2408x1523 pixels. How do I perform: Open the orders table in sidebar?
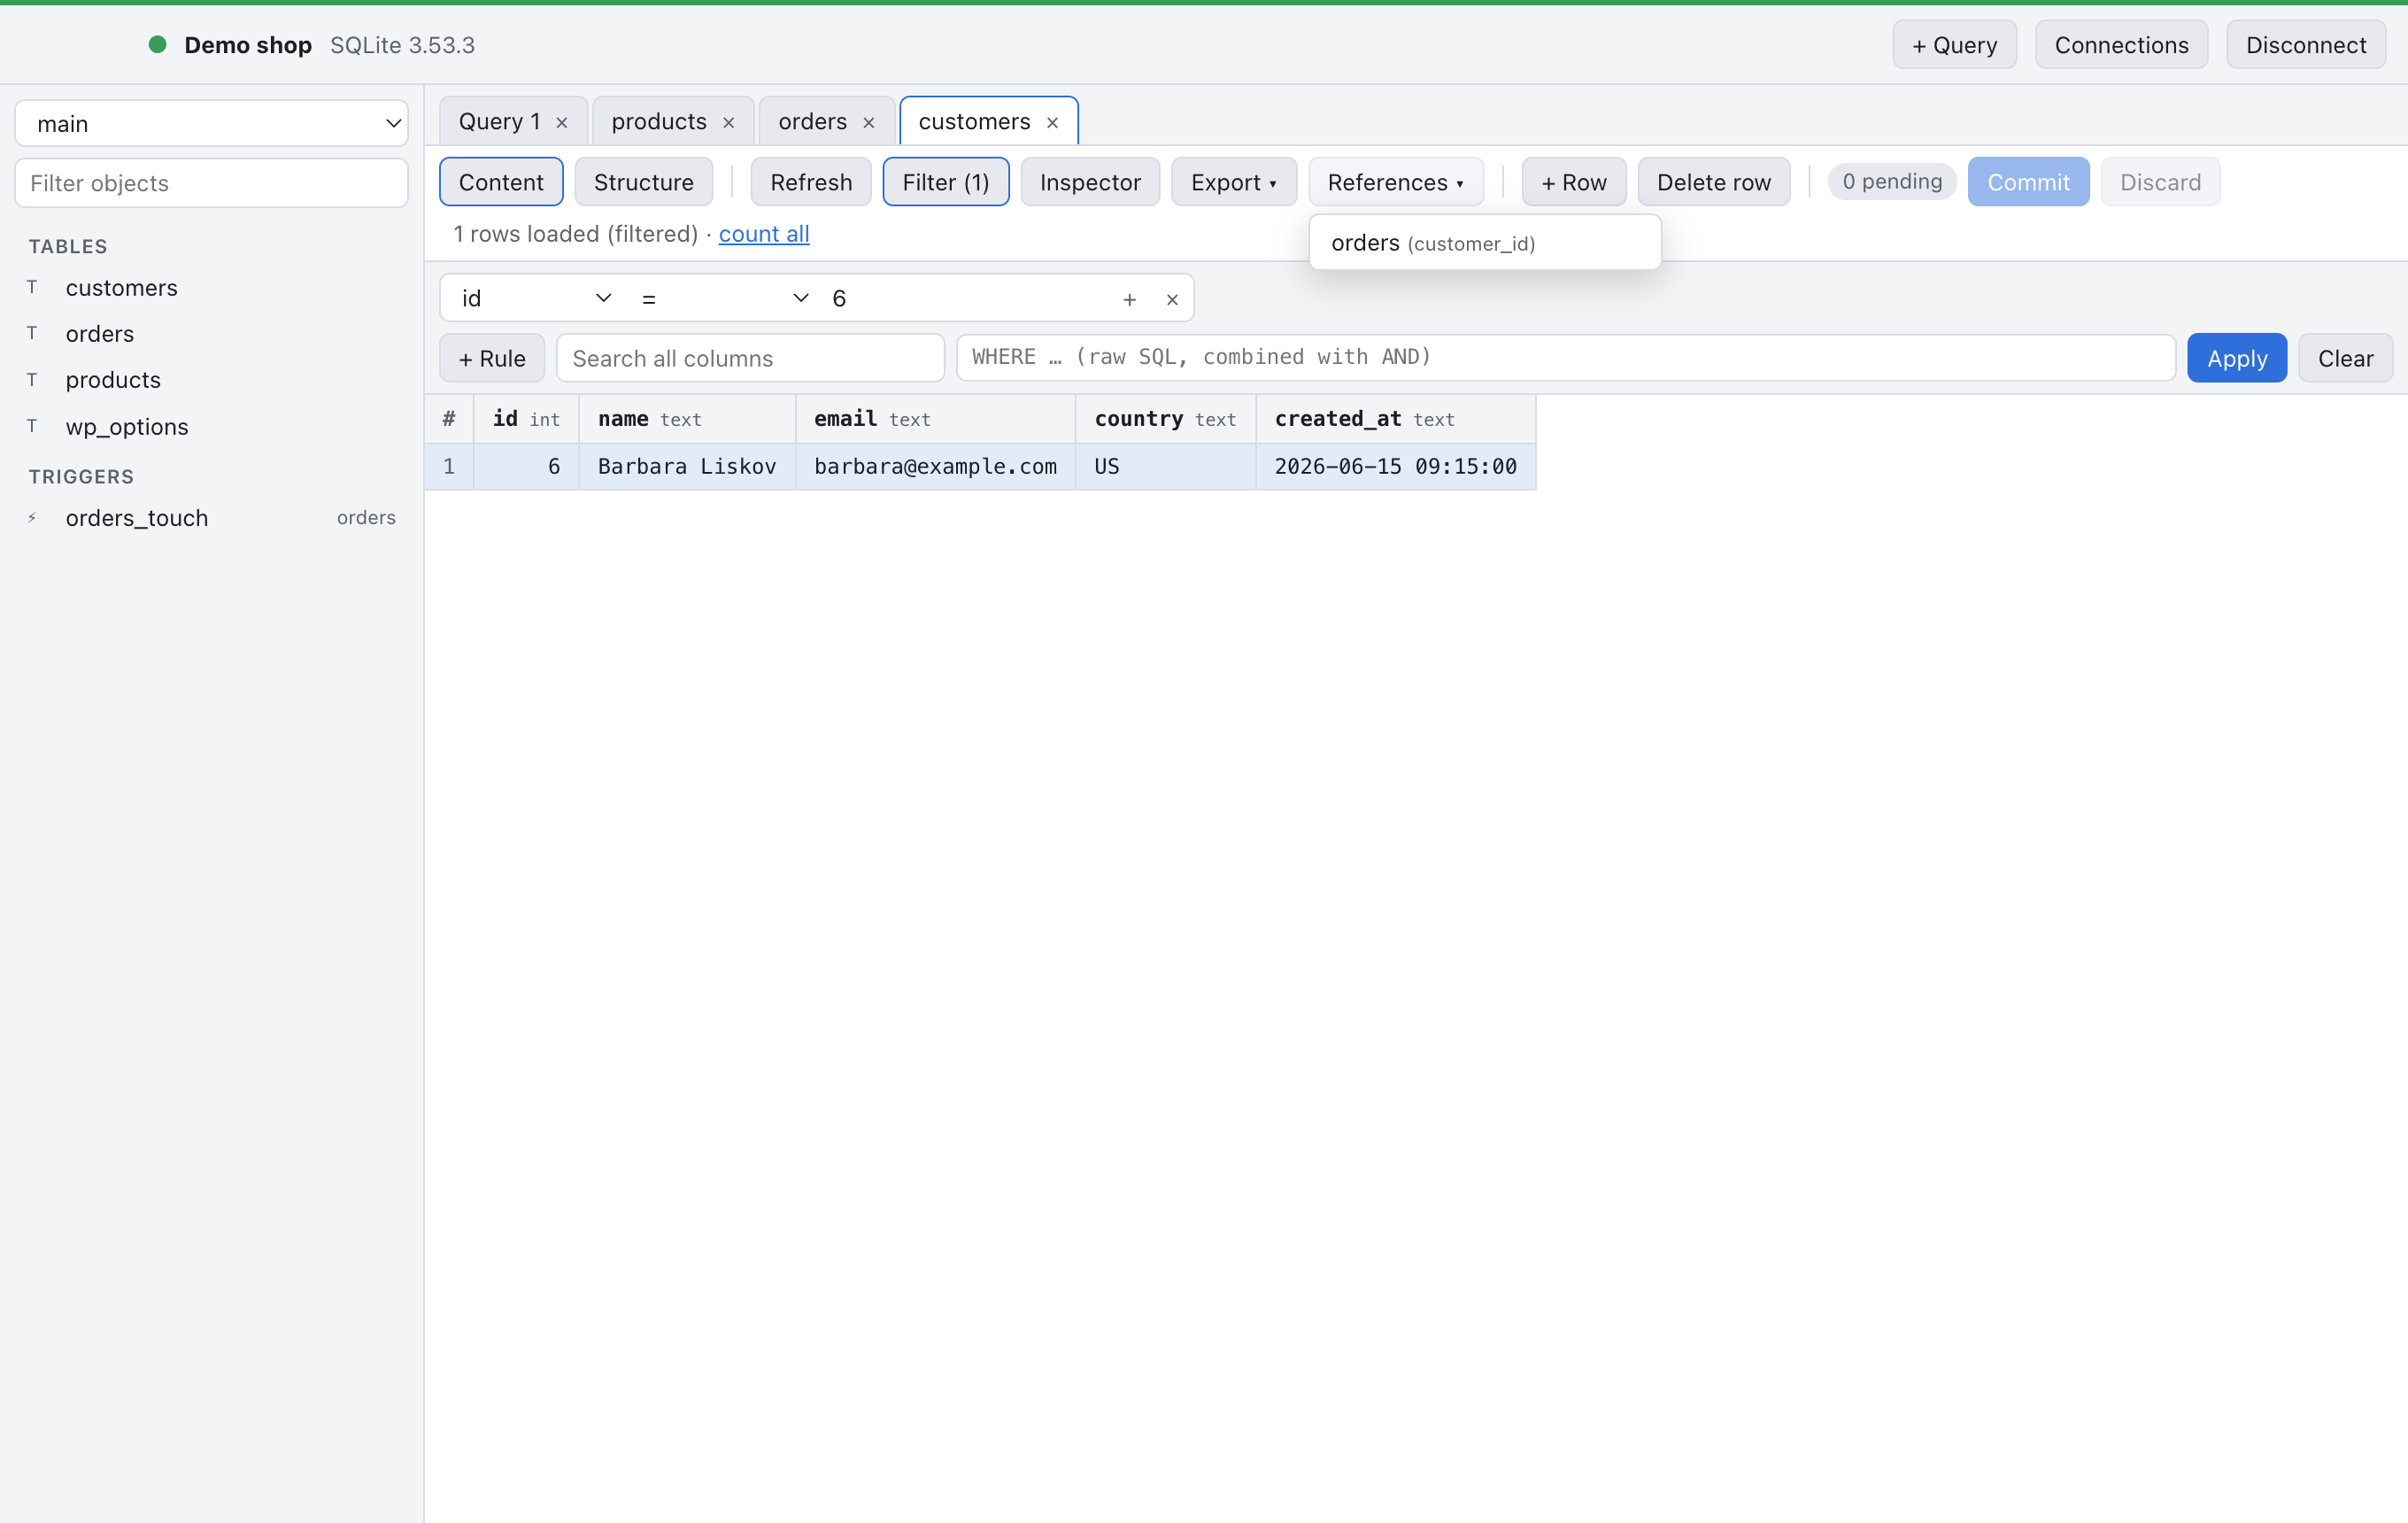[212, 334]
